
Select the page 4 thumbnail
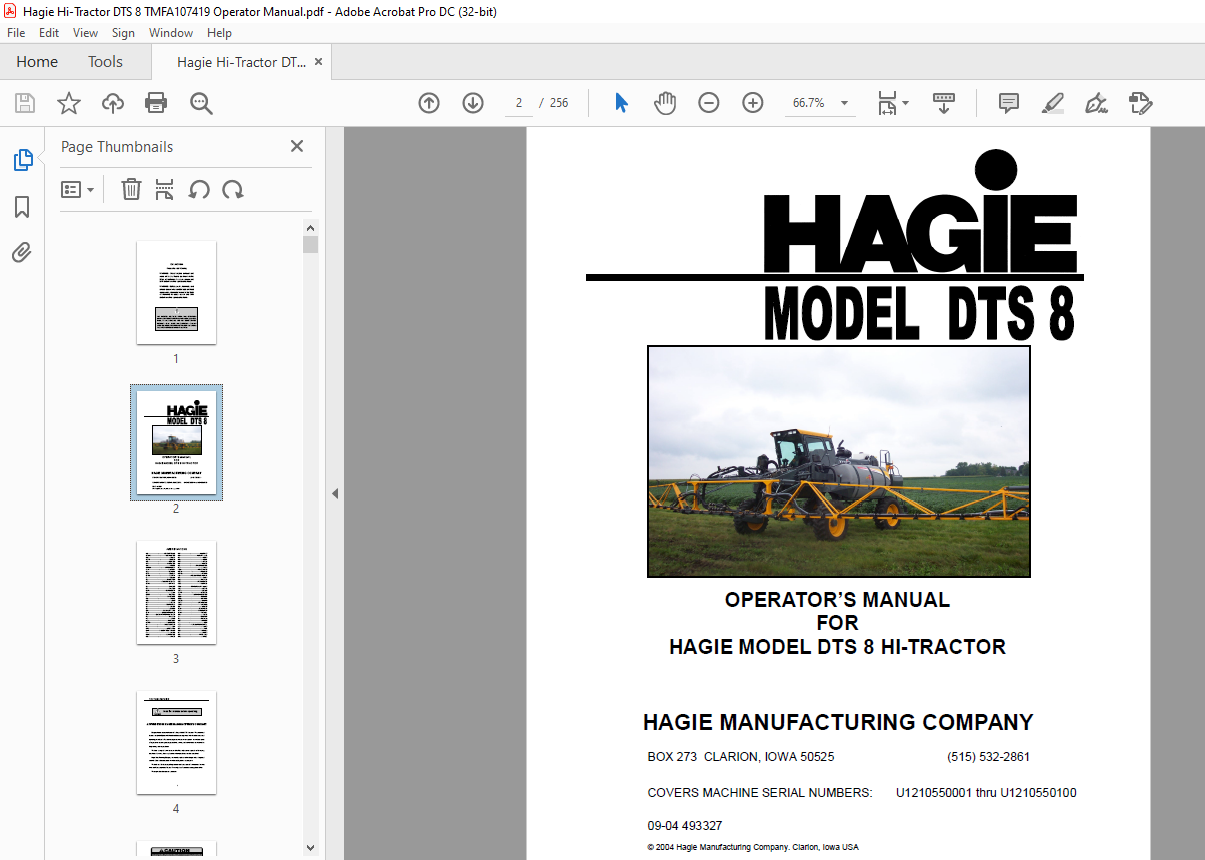click(x=176, y=742)
